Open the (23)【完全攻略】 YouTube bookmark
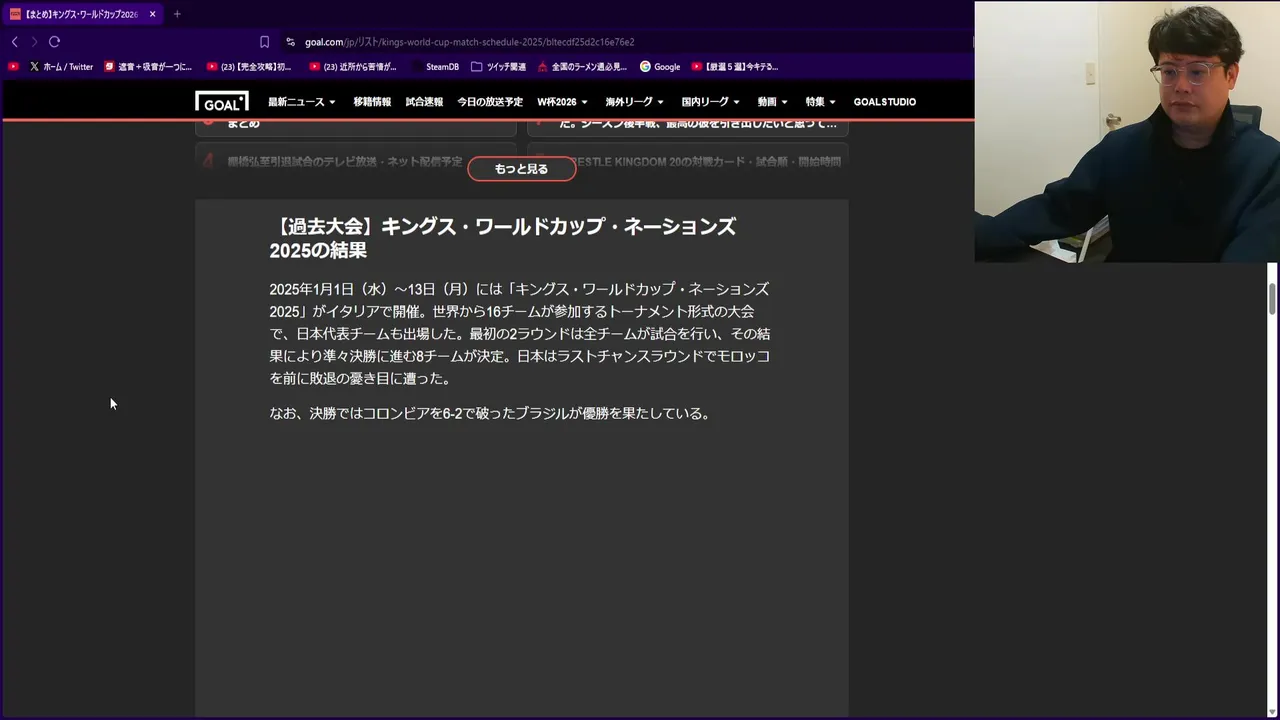1280x720 pixels. point(249,67)
